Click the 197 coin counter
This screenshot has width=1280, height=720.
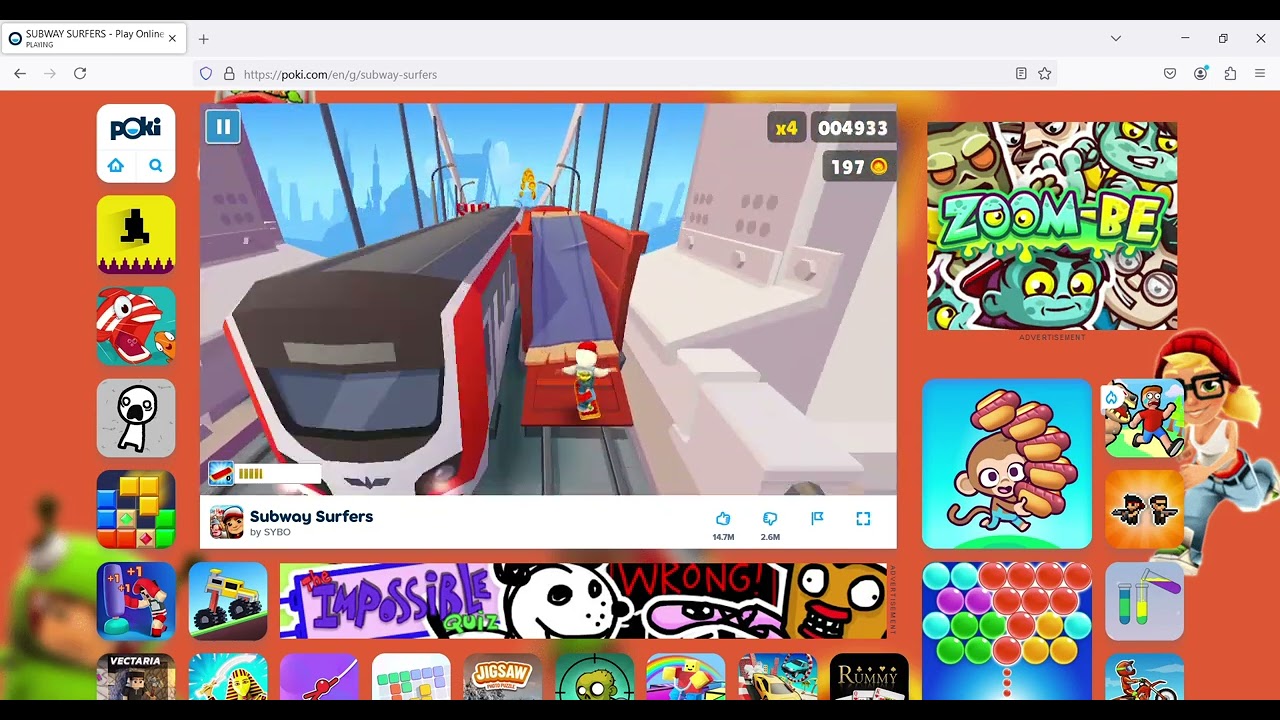858,167
